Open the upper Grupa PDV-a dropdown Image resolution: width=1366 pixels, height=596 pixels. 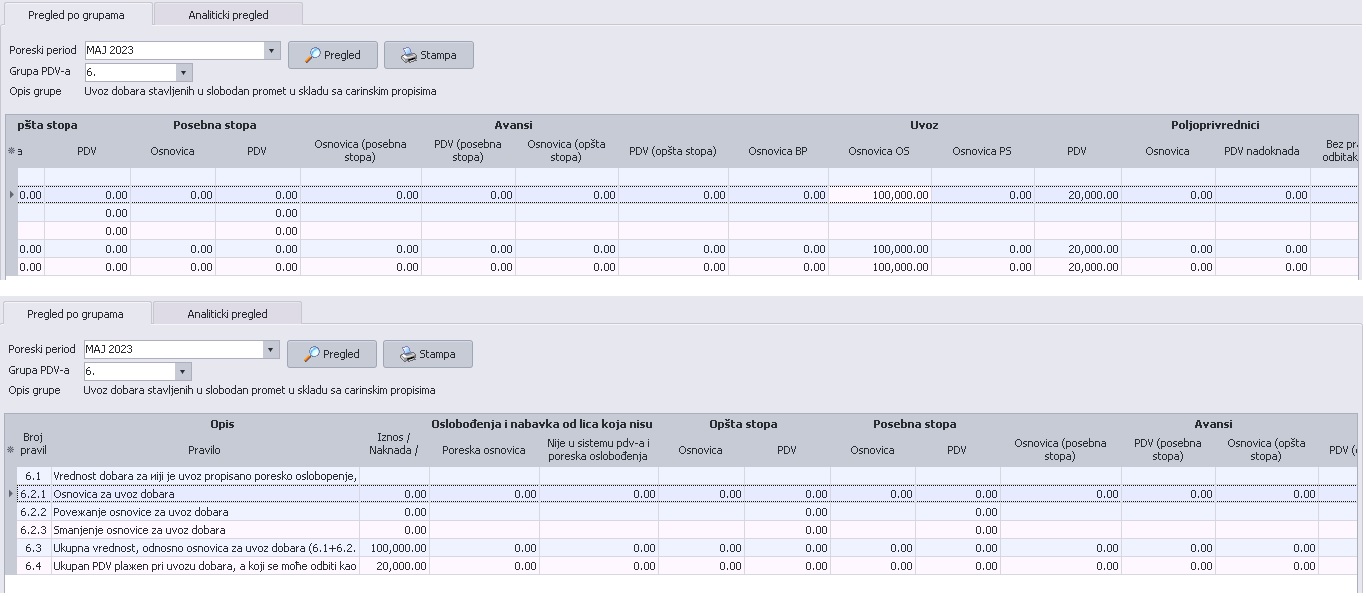(183, 72)
